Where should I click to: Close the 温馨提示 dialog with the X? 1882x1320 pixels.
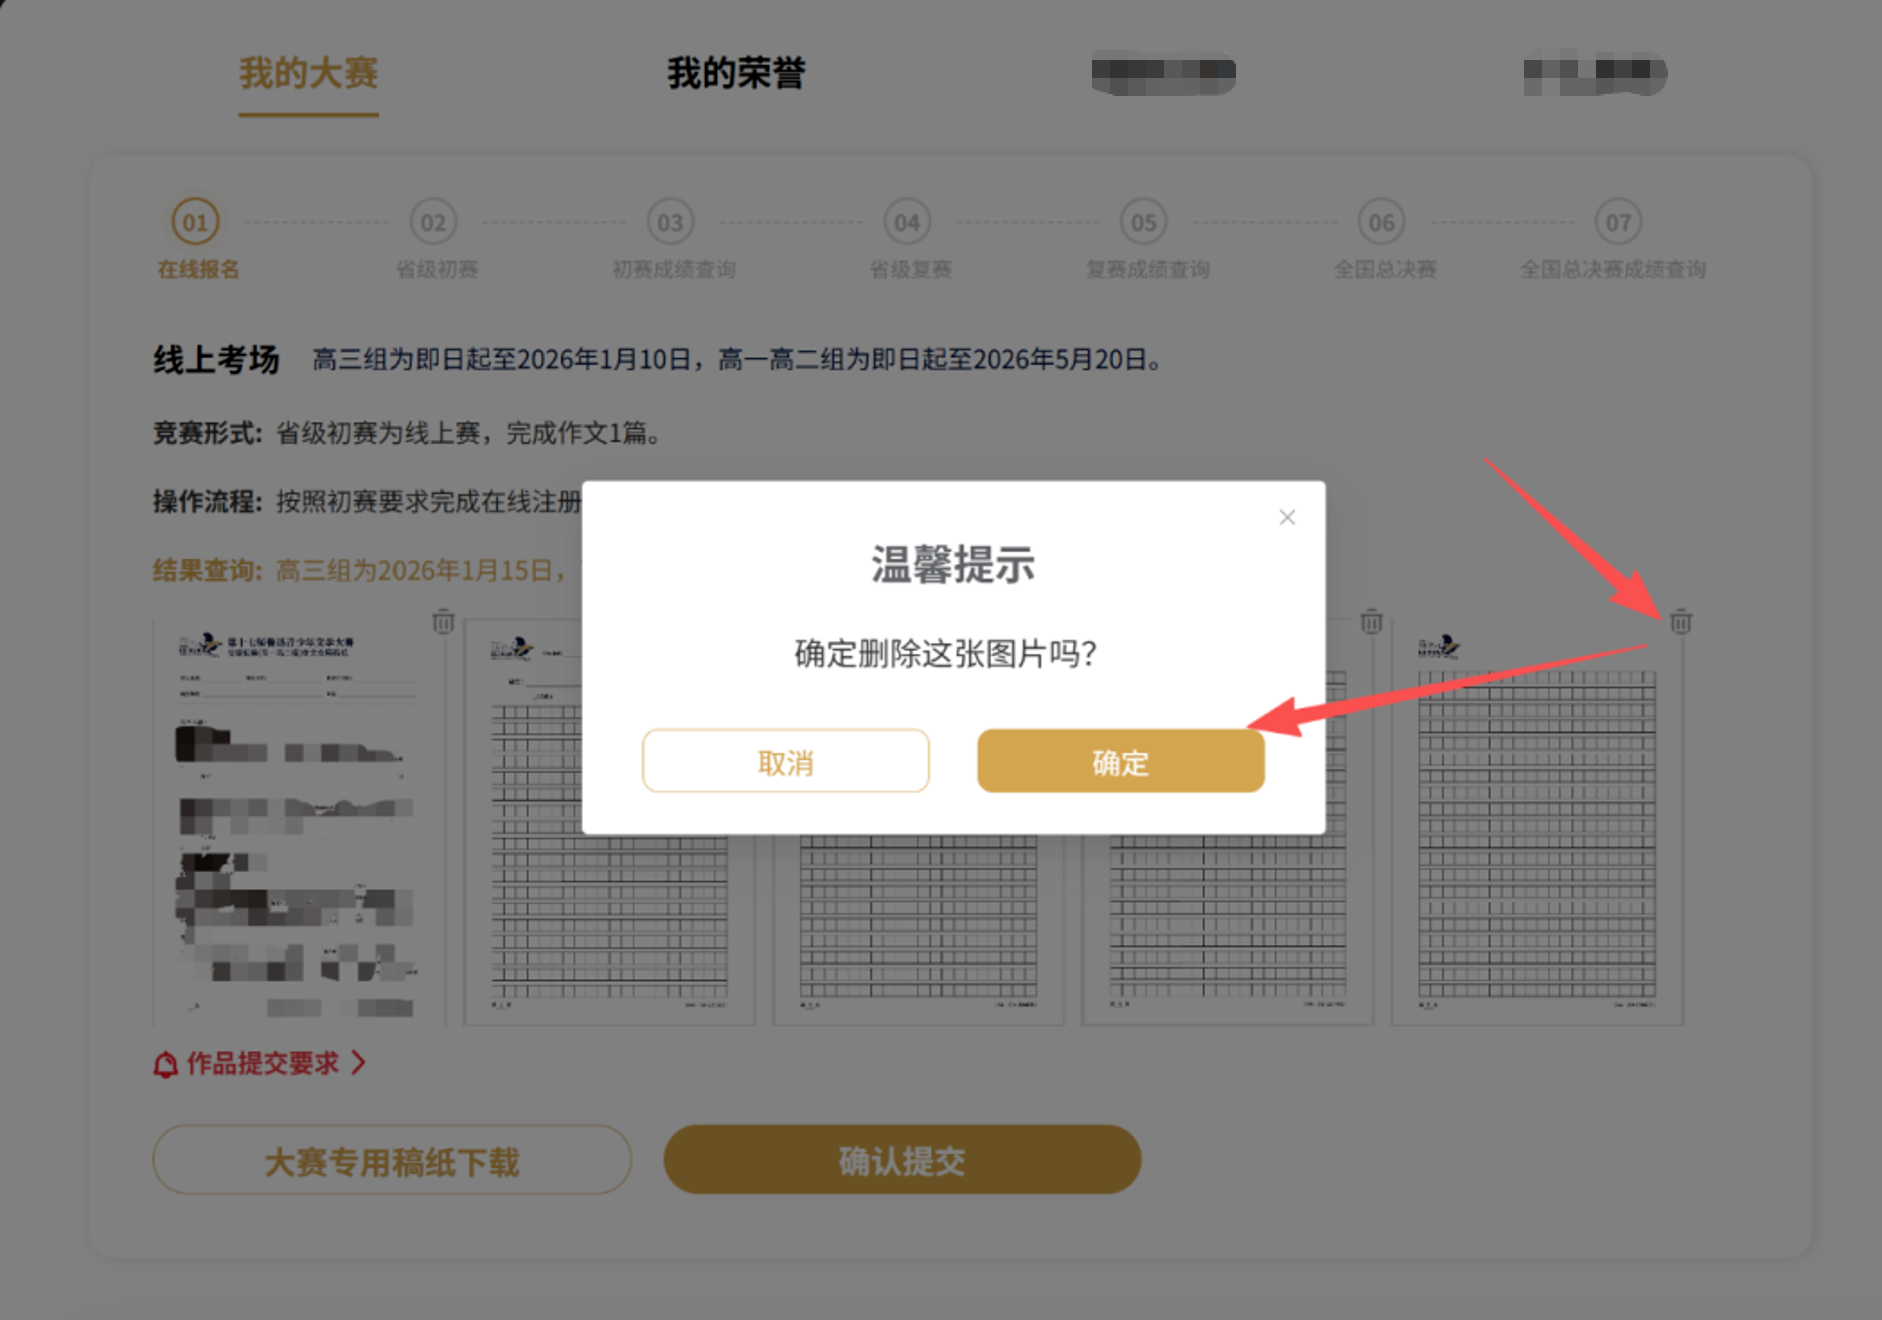pos(1287,517)
